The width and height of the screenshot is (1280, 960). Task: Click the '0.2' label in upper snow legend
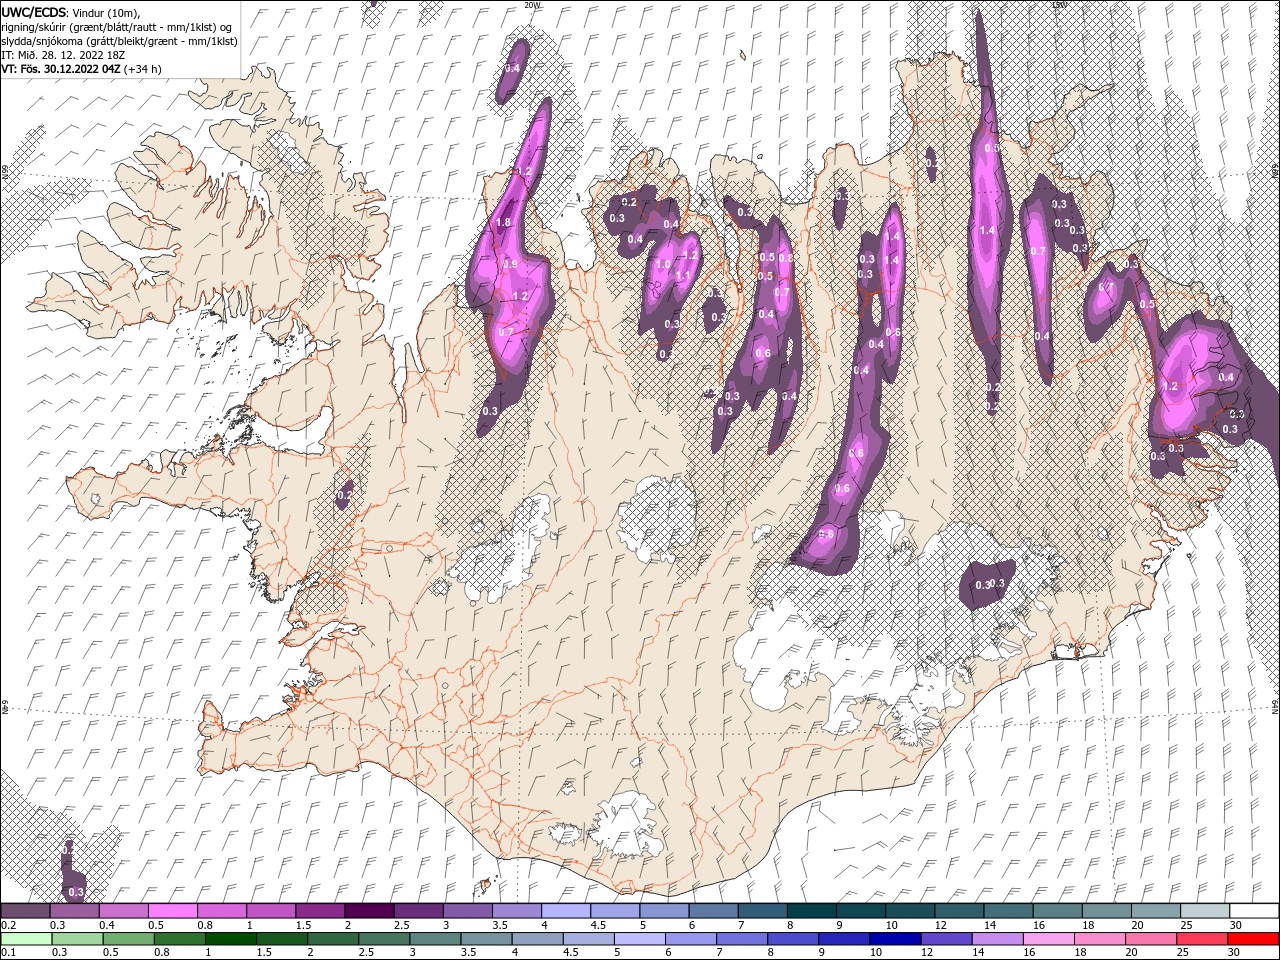coord(8,925)
